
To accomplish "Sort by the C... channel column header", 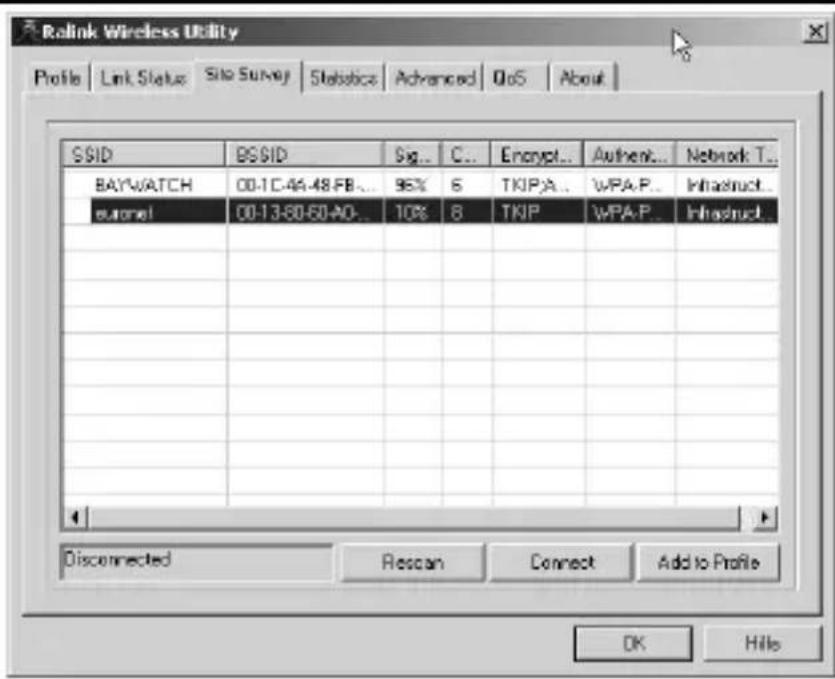I will click(465, 155).
